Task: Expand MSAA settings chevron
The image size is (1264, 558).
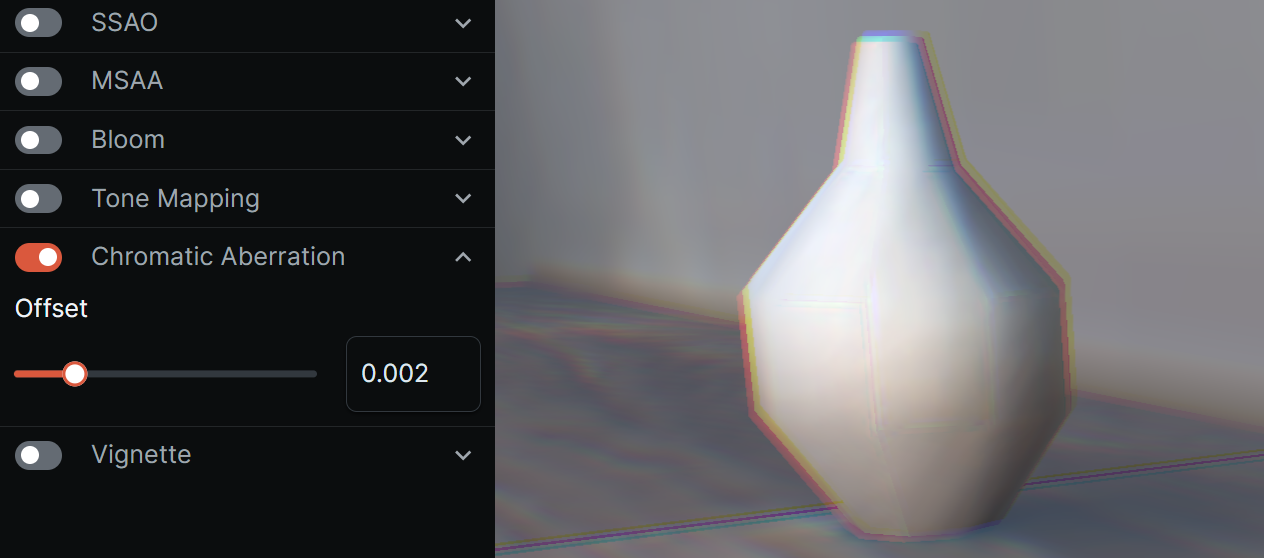Action: [x=463, y=81]
